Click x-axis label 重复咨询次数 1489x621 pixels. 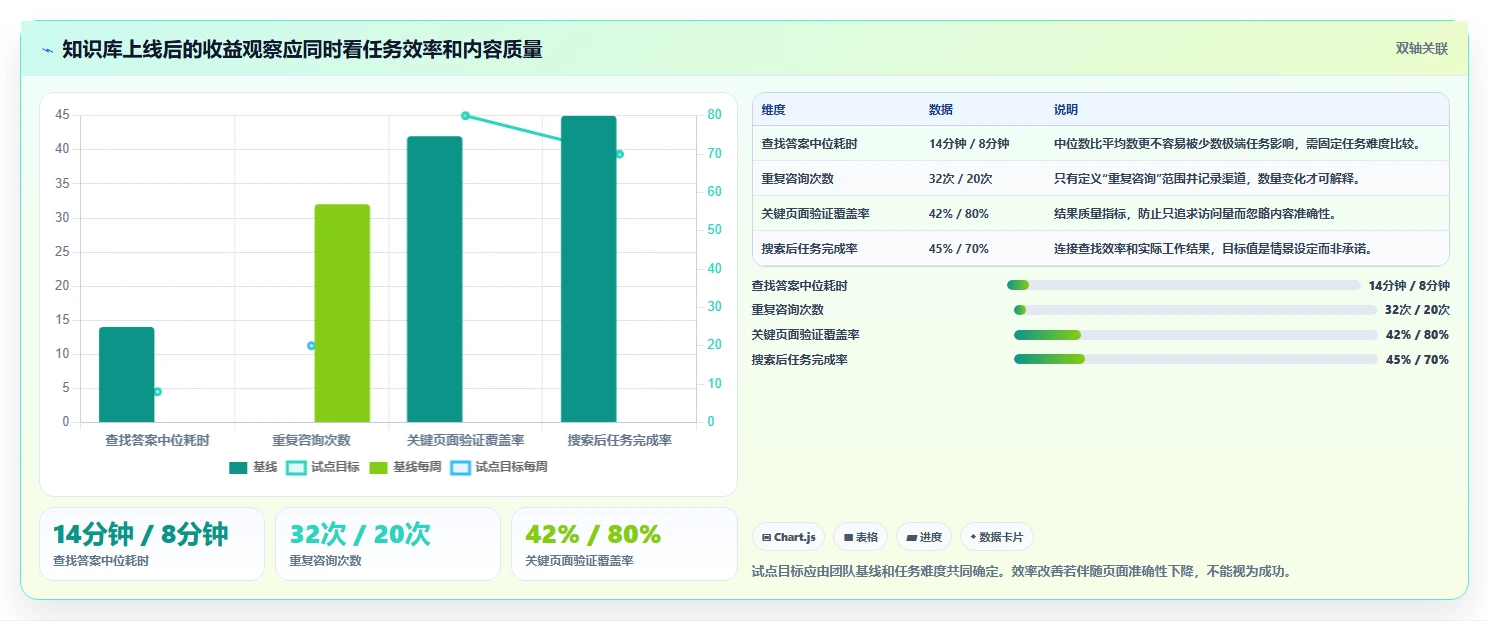[x=311, y=440]
